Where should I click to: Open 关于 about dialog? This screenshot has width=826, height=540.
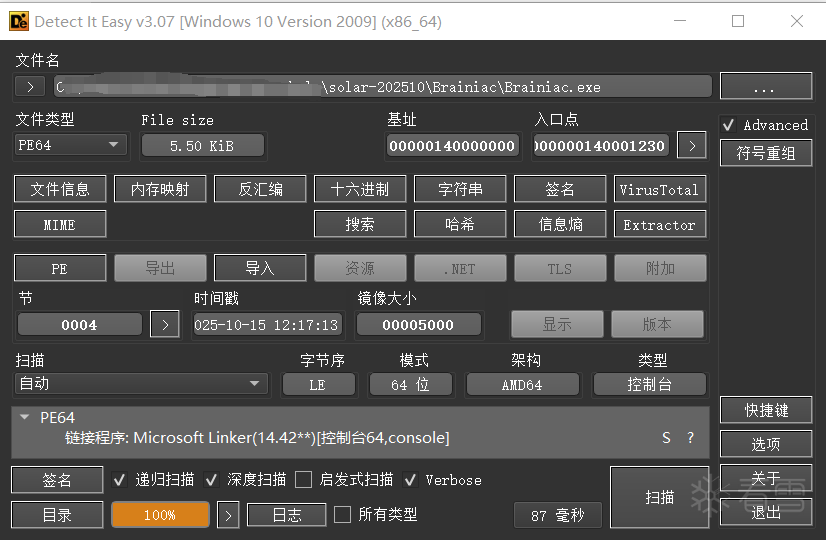(x=765, y=478)
